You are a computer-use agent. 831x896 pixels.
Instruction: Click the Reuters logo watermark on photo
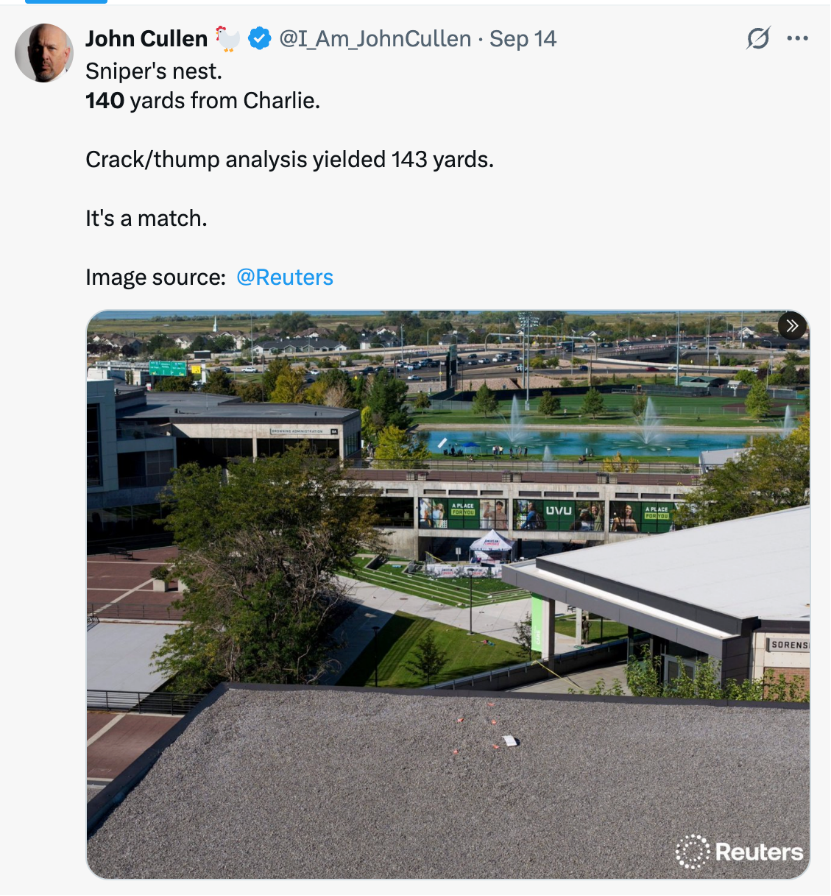coord(740,852)
